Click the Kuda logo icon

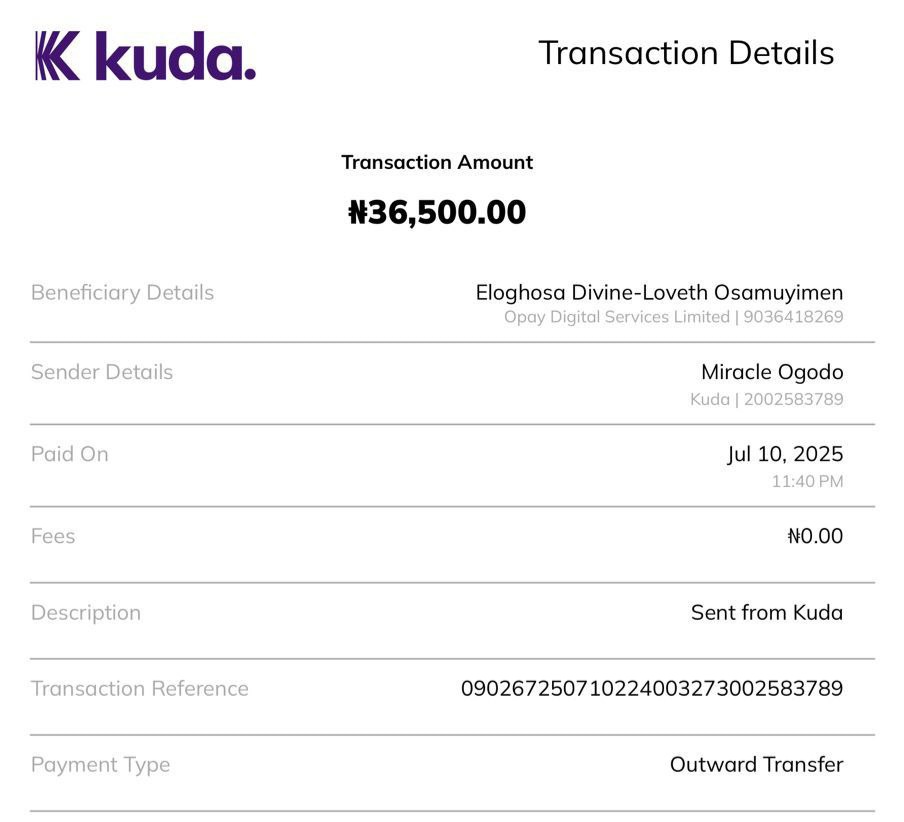(x=57, y=55)
